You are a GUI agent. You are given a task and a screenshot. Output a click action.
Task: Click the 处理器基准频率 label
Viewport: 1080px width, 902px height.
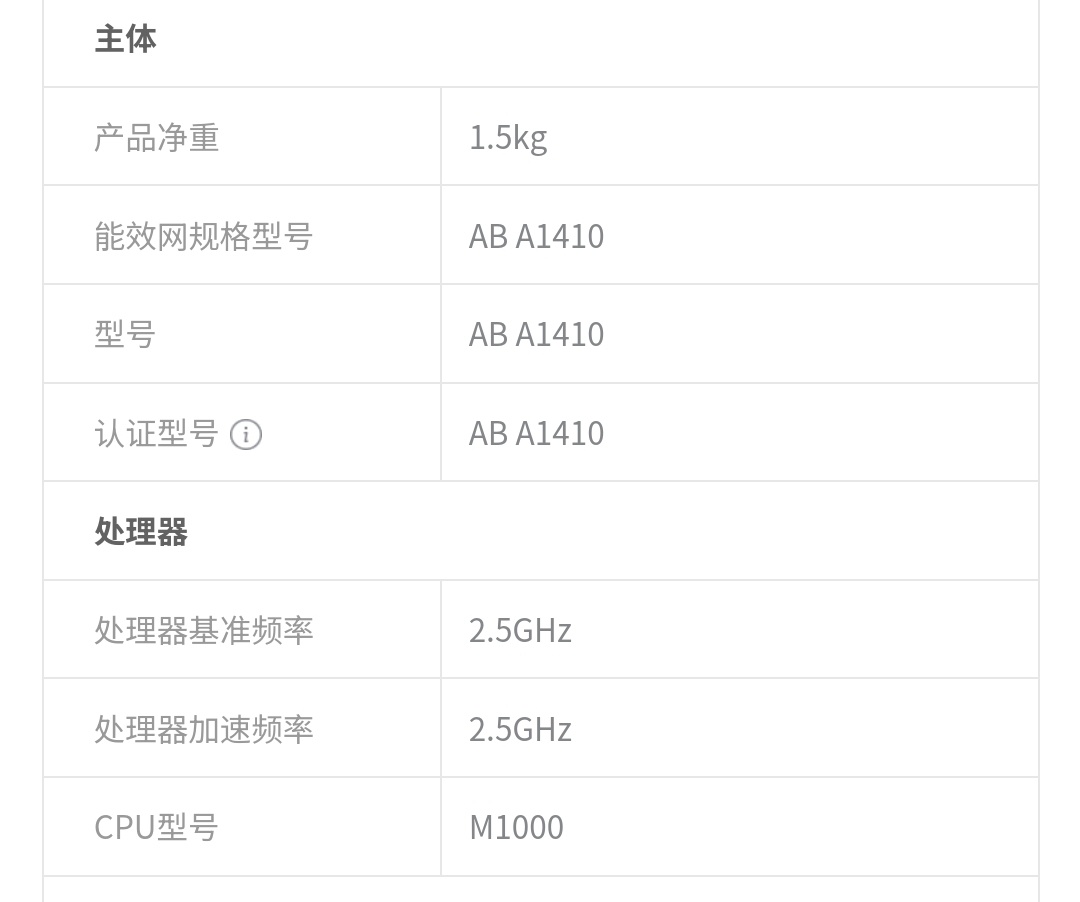(x=204, y=631)
